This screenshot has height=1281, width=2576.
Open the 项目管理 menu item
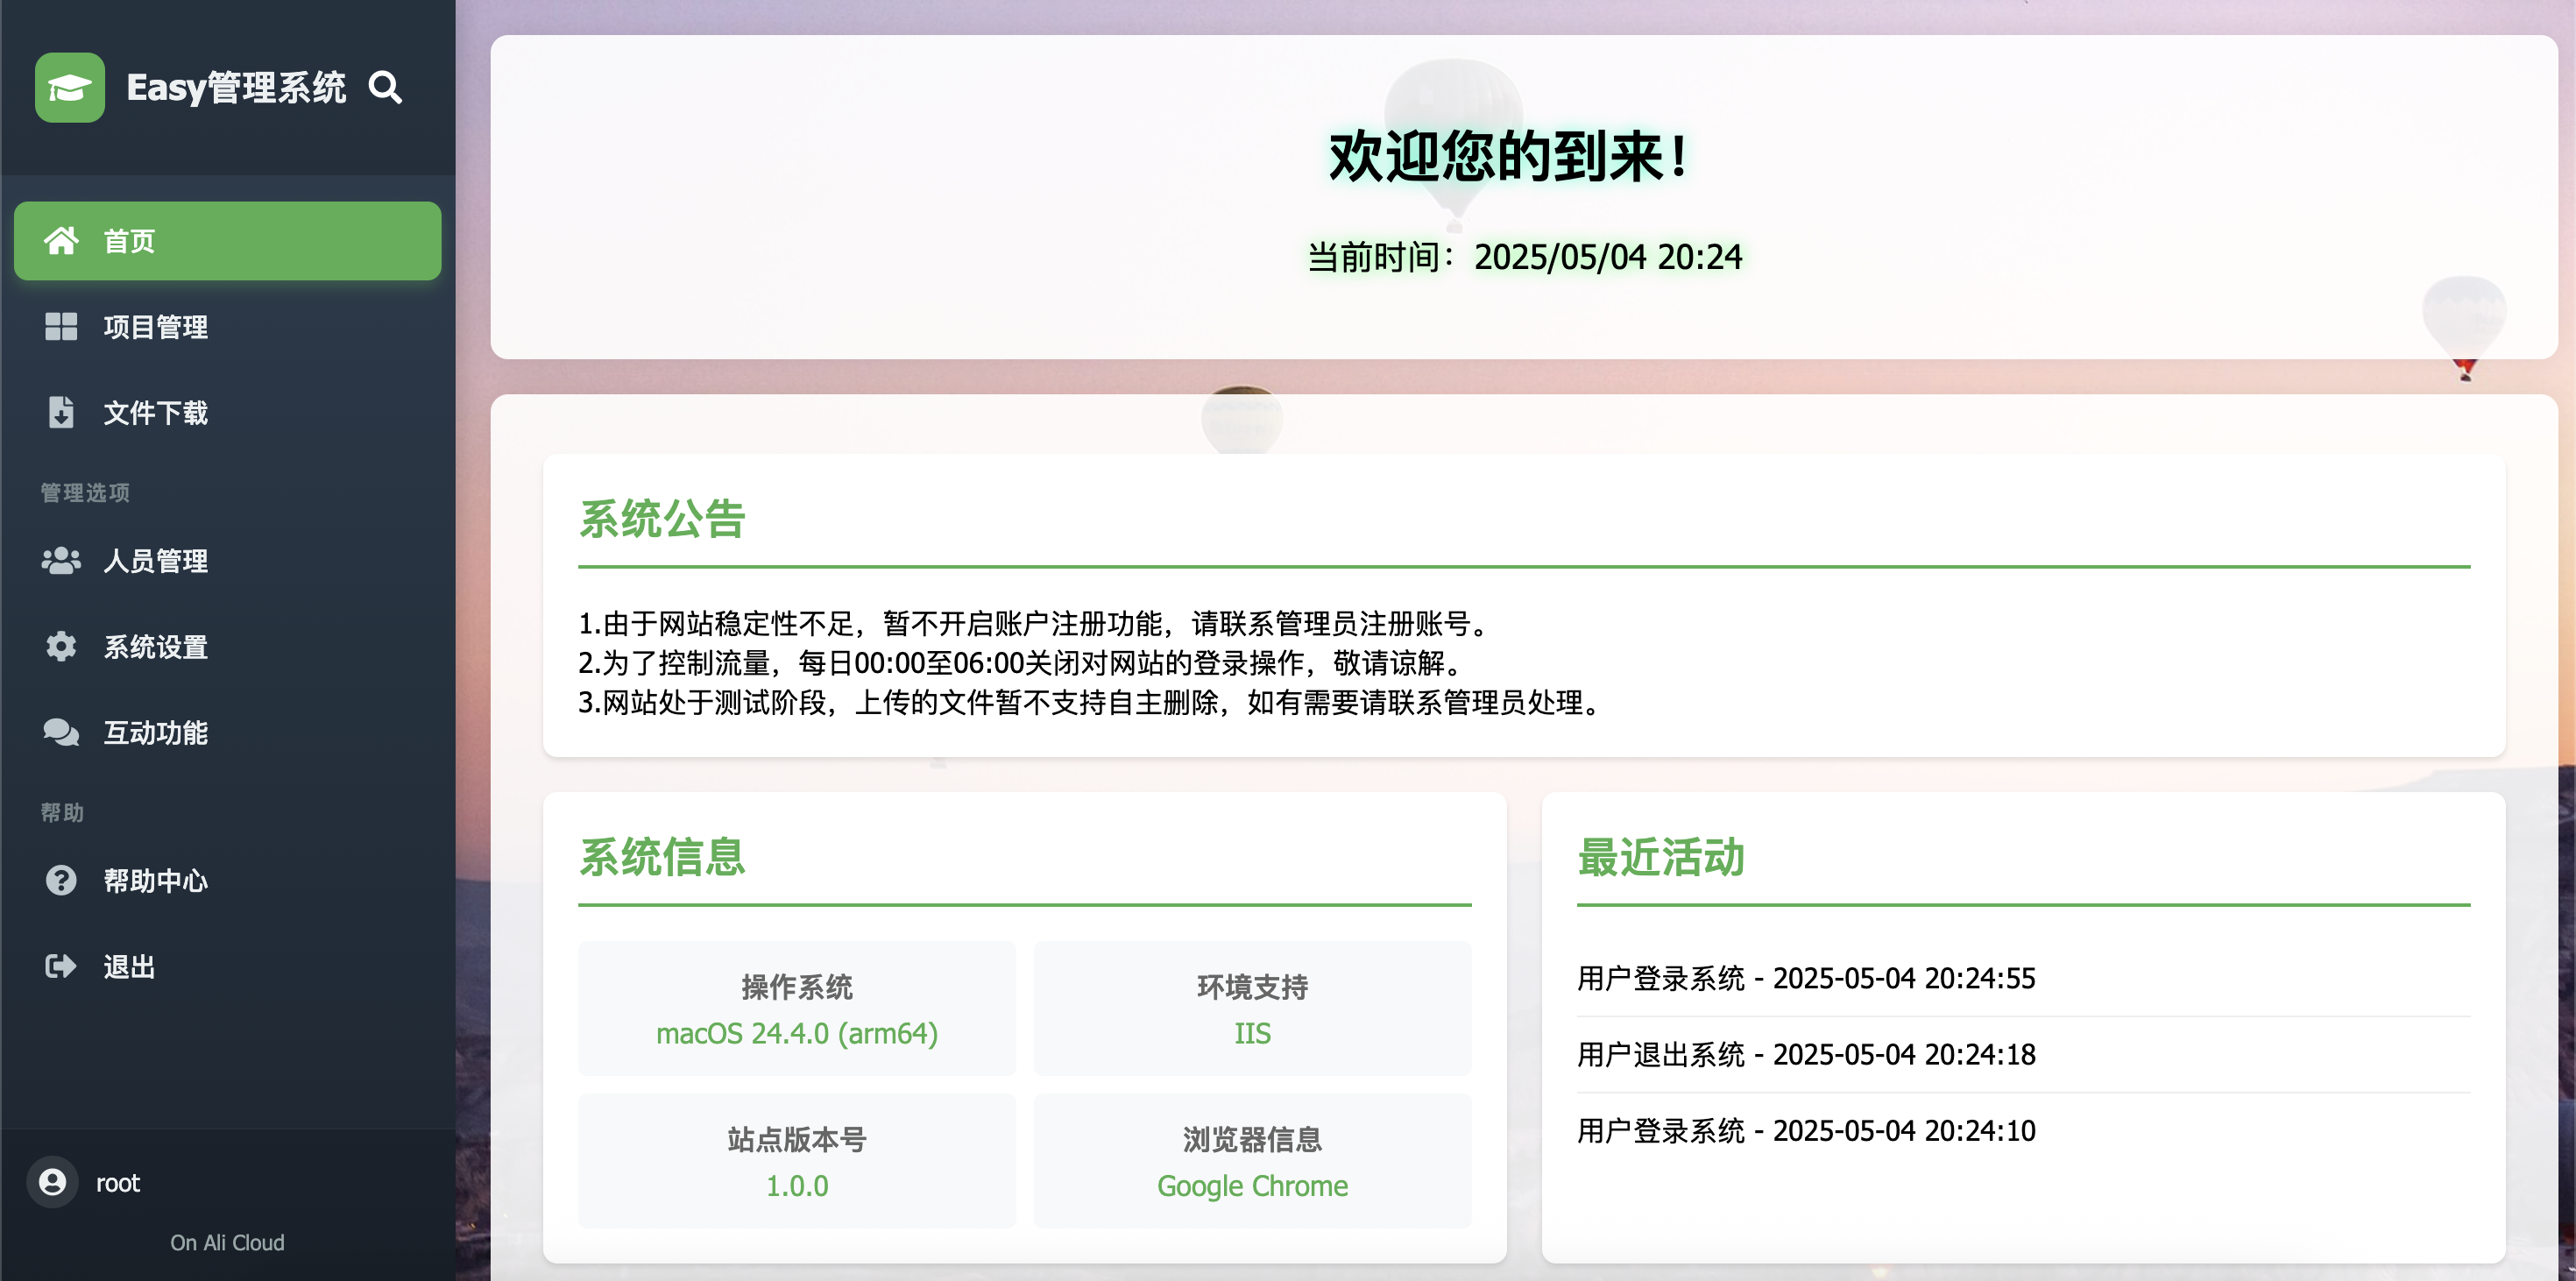click(x=156, y=327)
